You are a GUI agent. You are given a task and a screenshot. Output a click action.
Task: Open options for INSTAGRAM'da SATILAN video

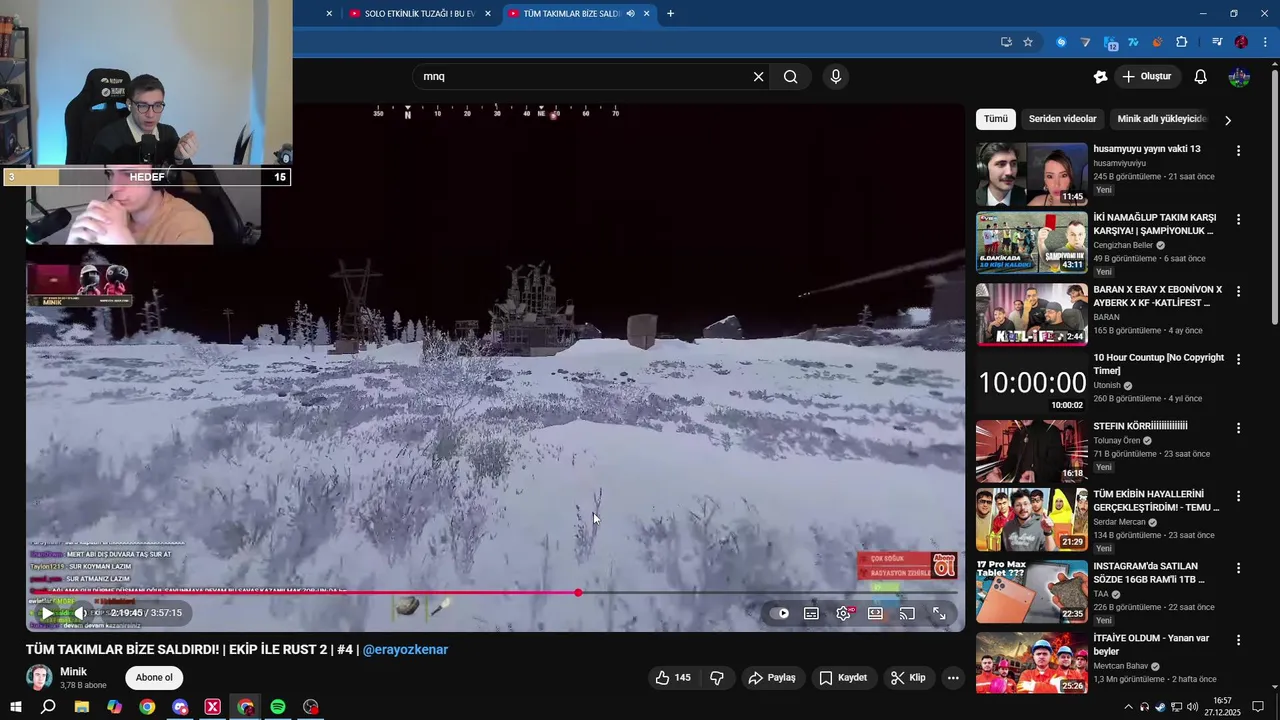point(1238,567)
